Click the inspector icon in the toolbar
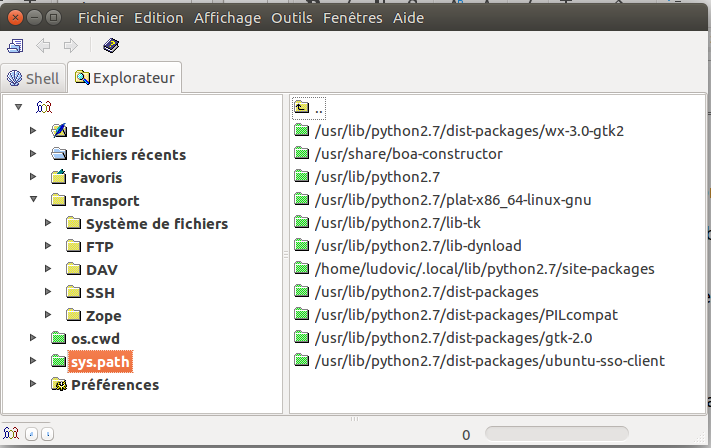 pos(15,45)
